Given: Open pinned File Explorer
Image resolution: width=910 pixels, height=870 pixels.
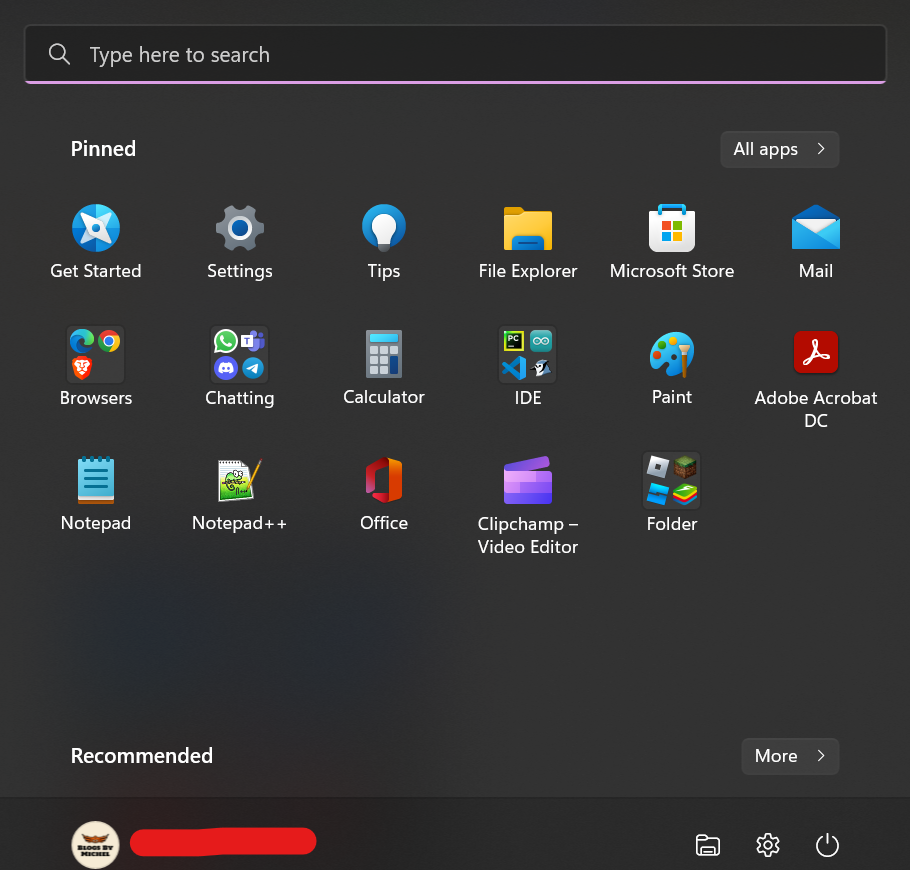Looking at the screenshot, I should (528, 229).
